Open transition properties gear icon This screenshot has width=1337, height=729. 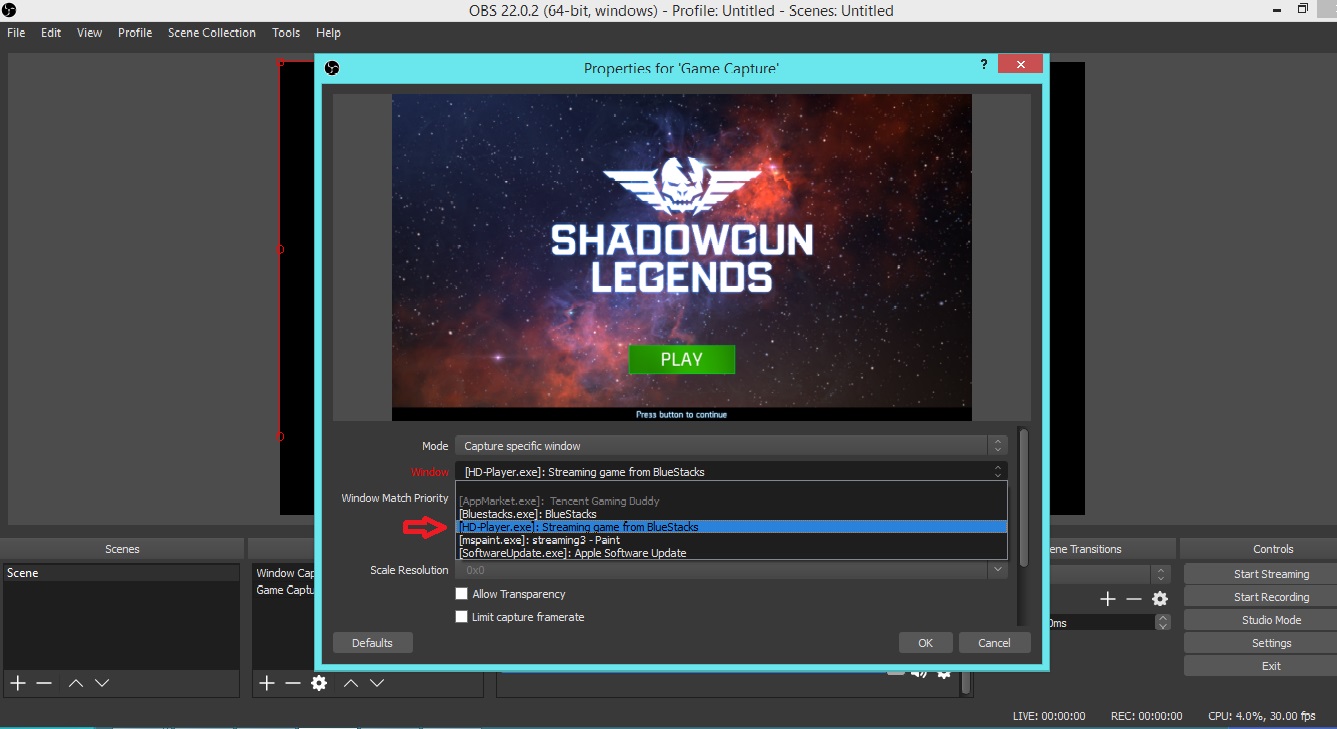(1160, 599)
